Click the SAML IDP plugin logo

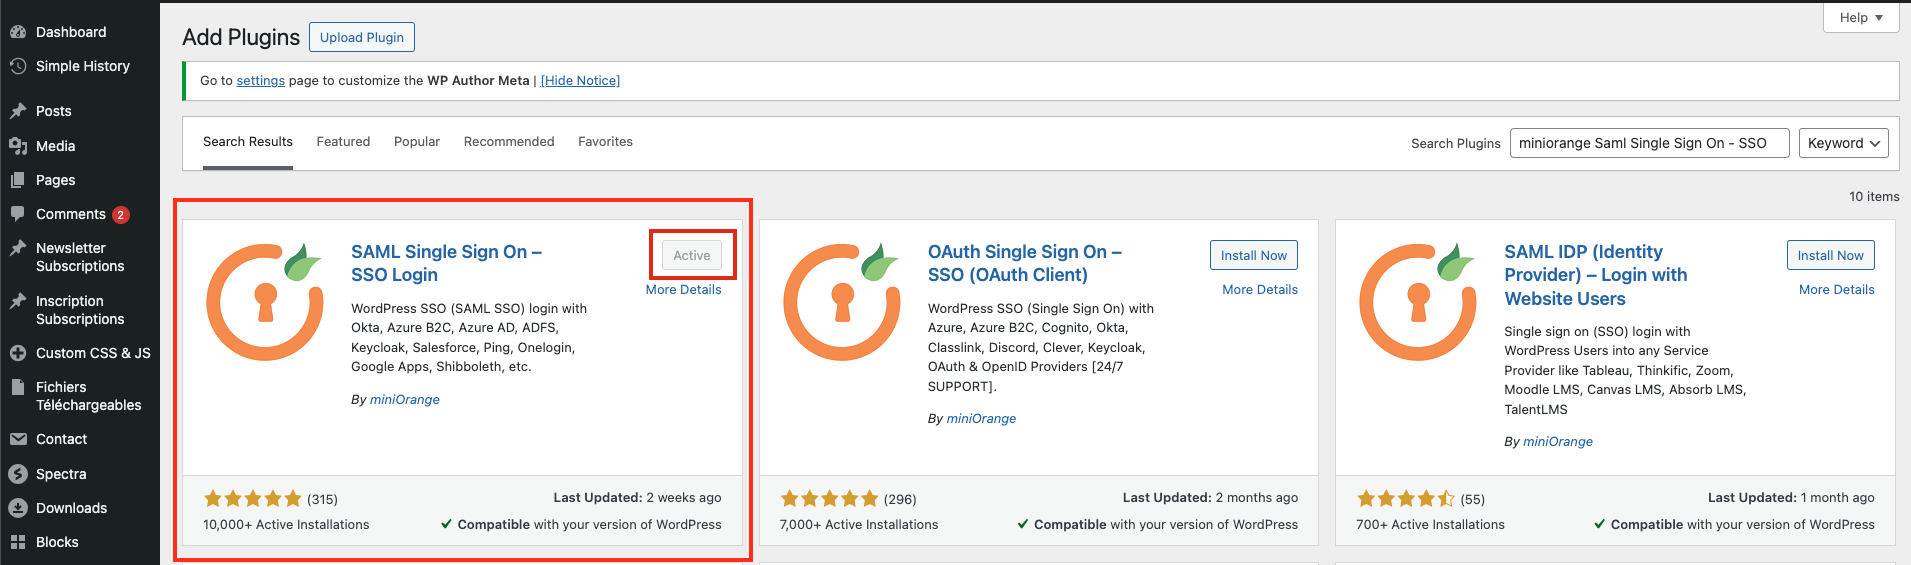[1418, 301]
